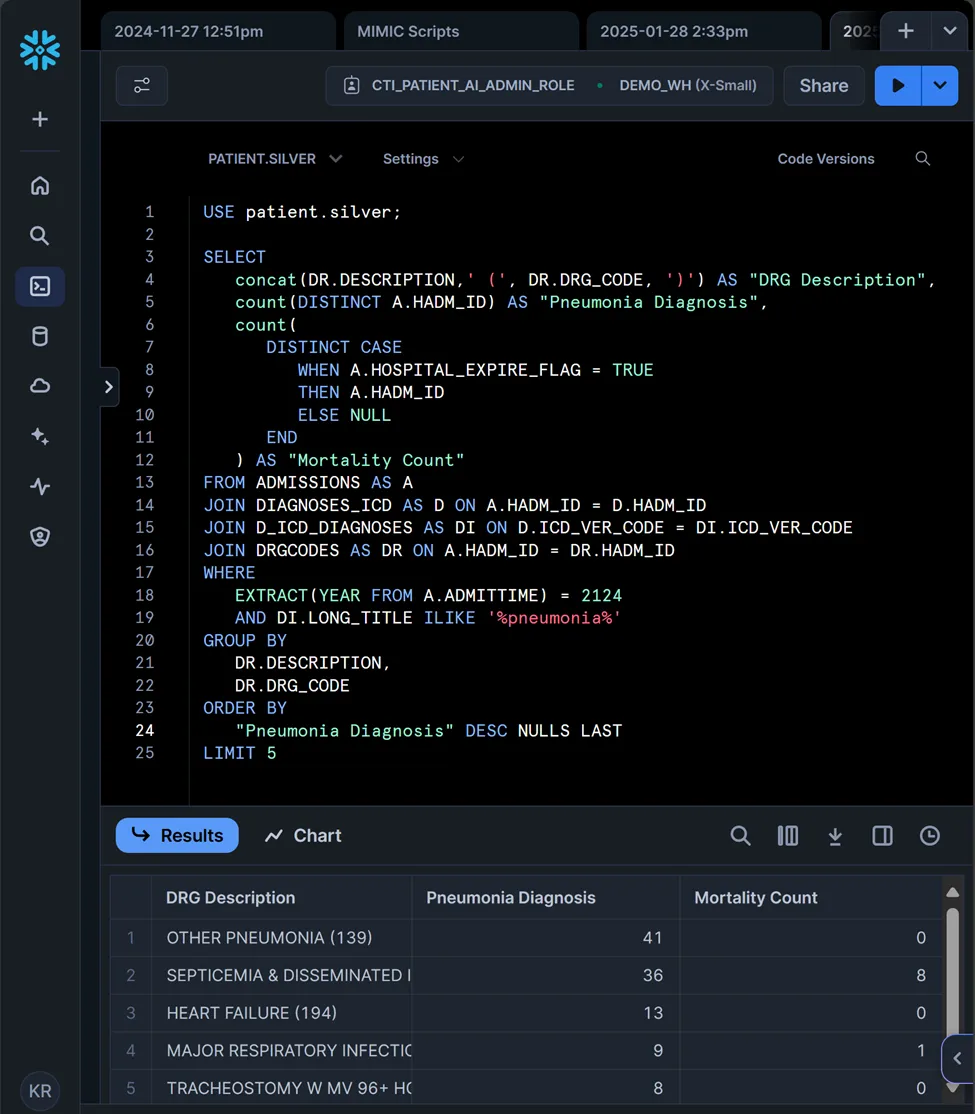Image resolution: width=975 pixels, height=1114 pixels.
Task: Open the Admin shield icon
Action: [40, 537]
